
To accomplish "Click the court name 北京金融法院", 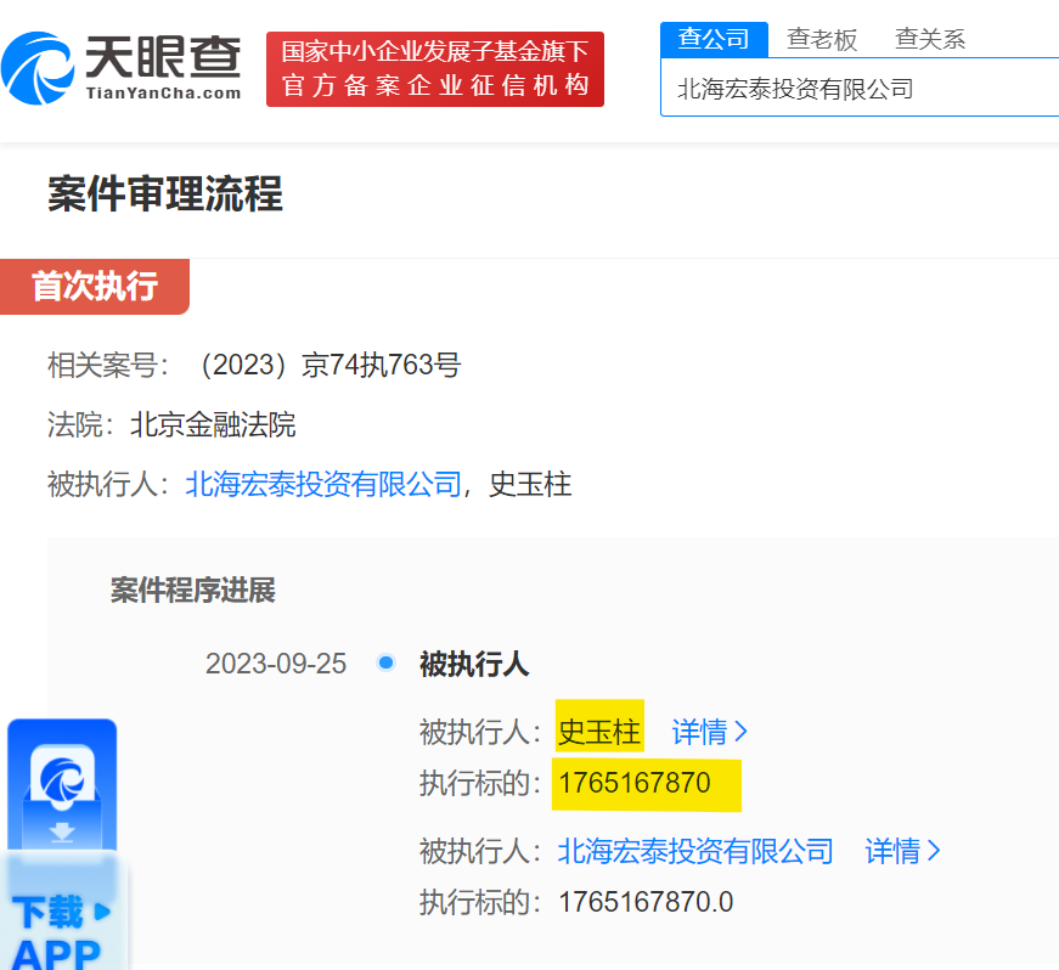I will 213,425.
